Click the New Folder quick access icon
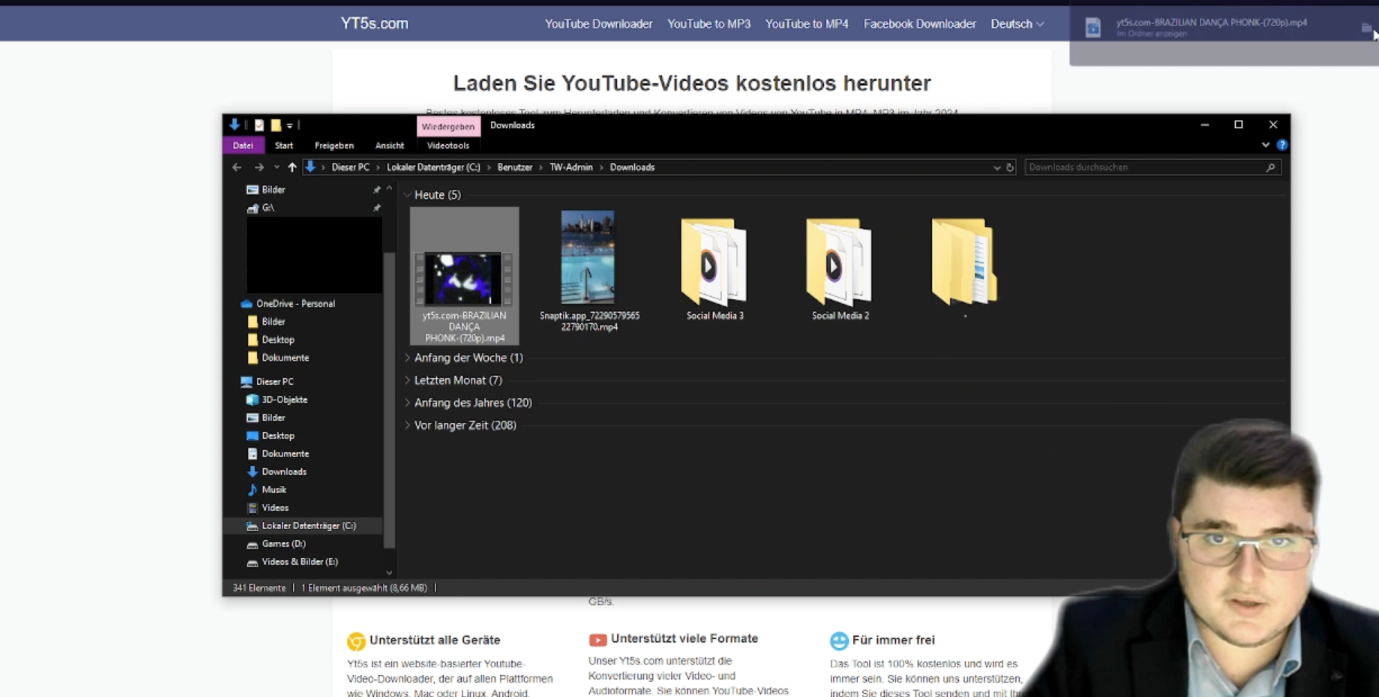 click(275, 126)
